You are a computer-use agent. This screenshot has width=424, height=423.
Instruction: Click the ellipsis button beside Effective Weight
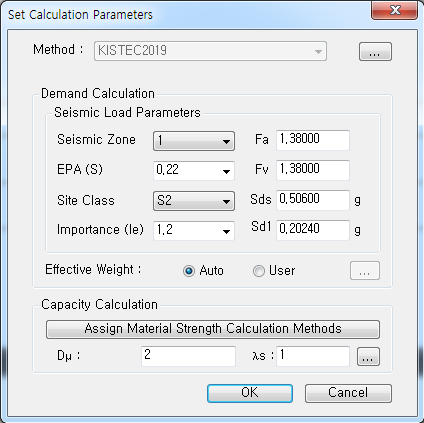(365, 271)
